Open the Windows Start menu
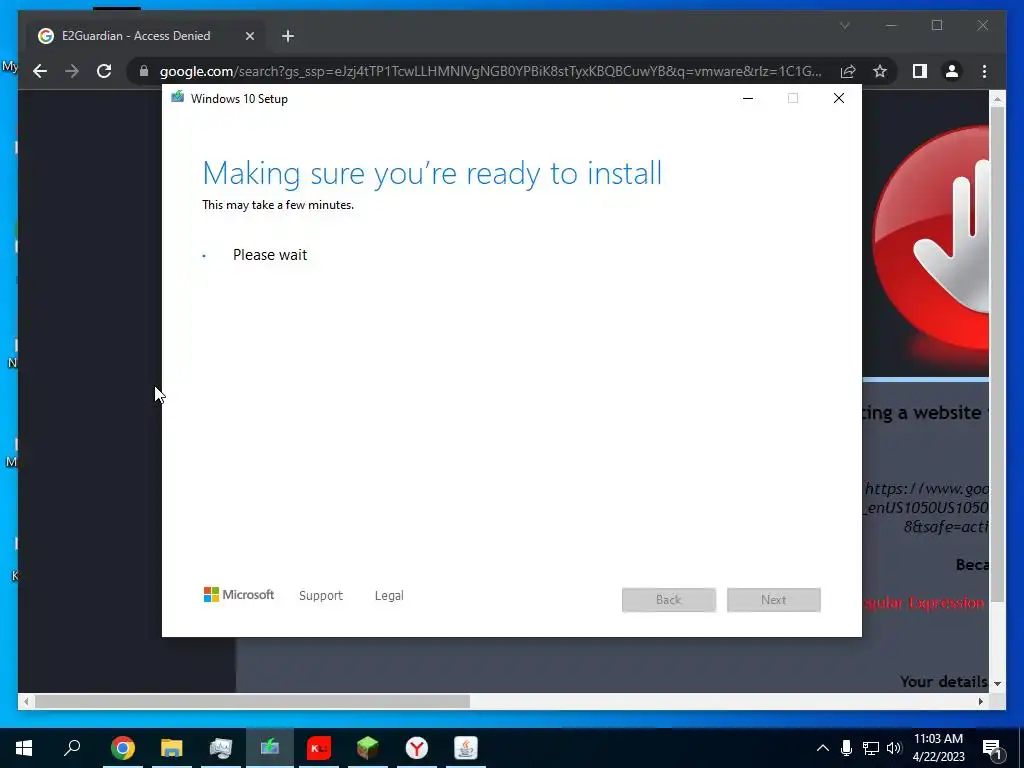1024x768 pixels. click(x=24, y=748)
